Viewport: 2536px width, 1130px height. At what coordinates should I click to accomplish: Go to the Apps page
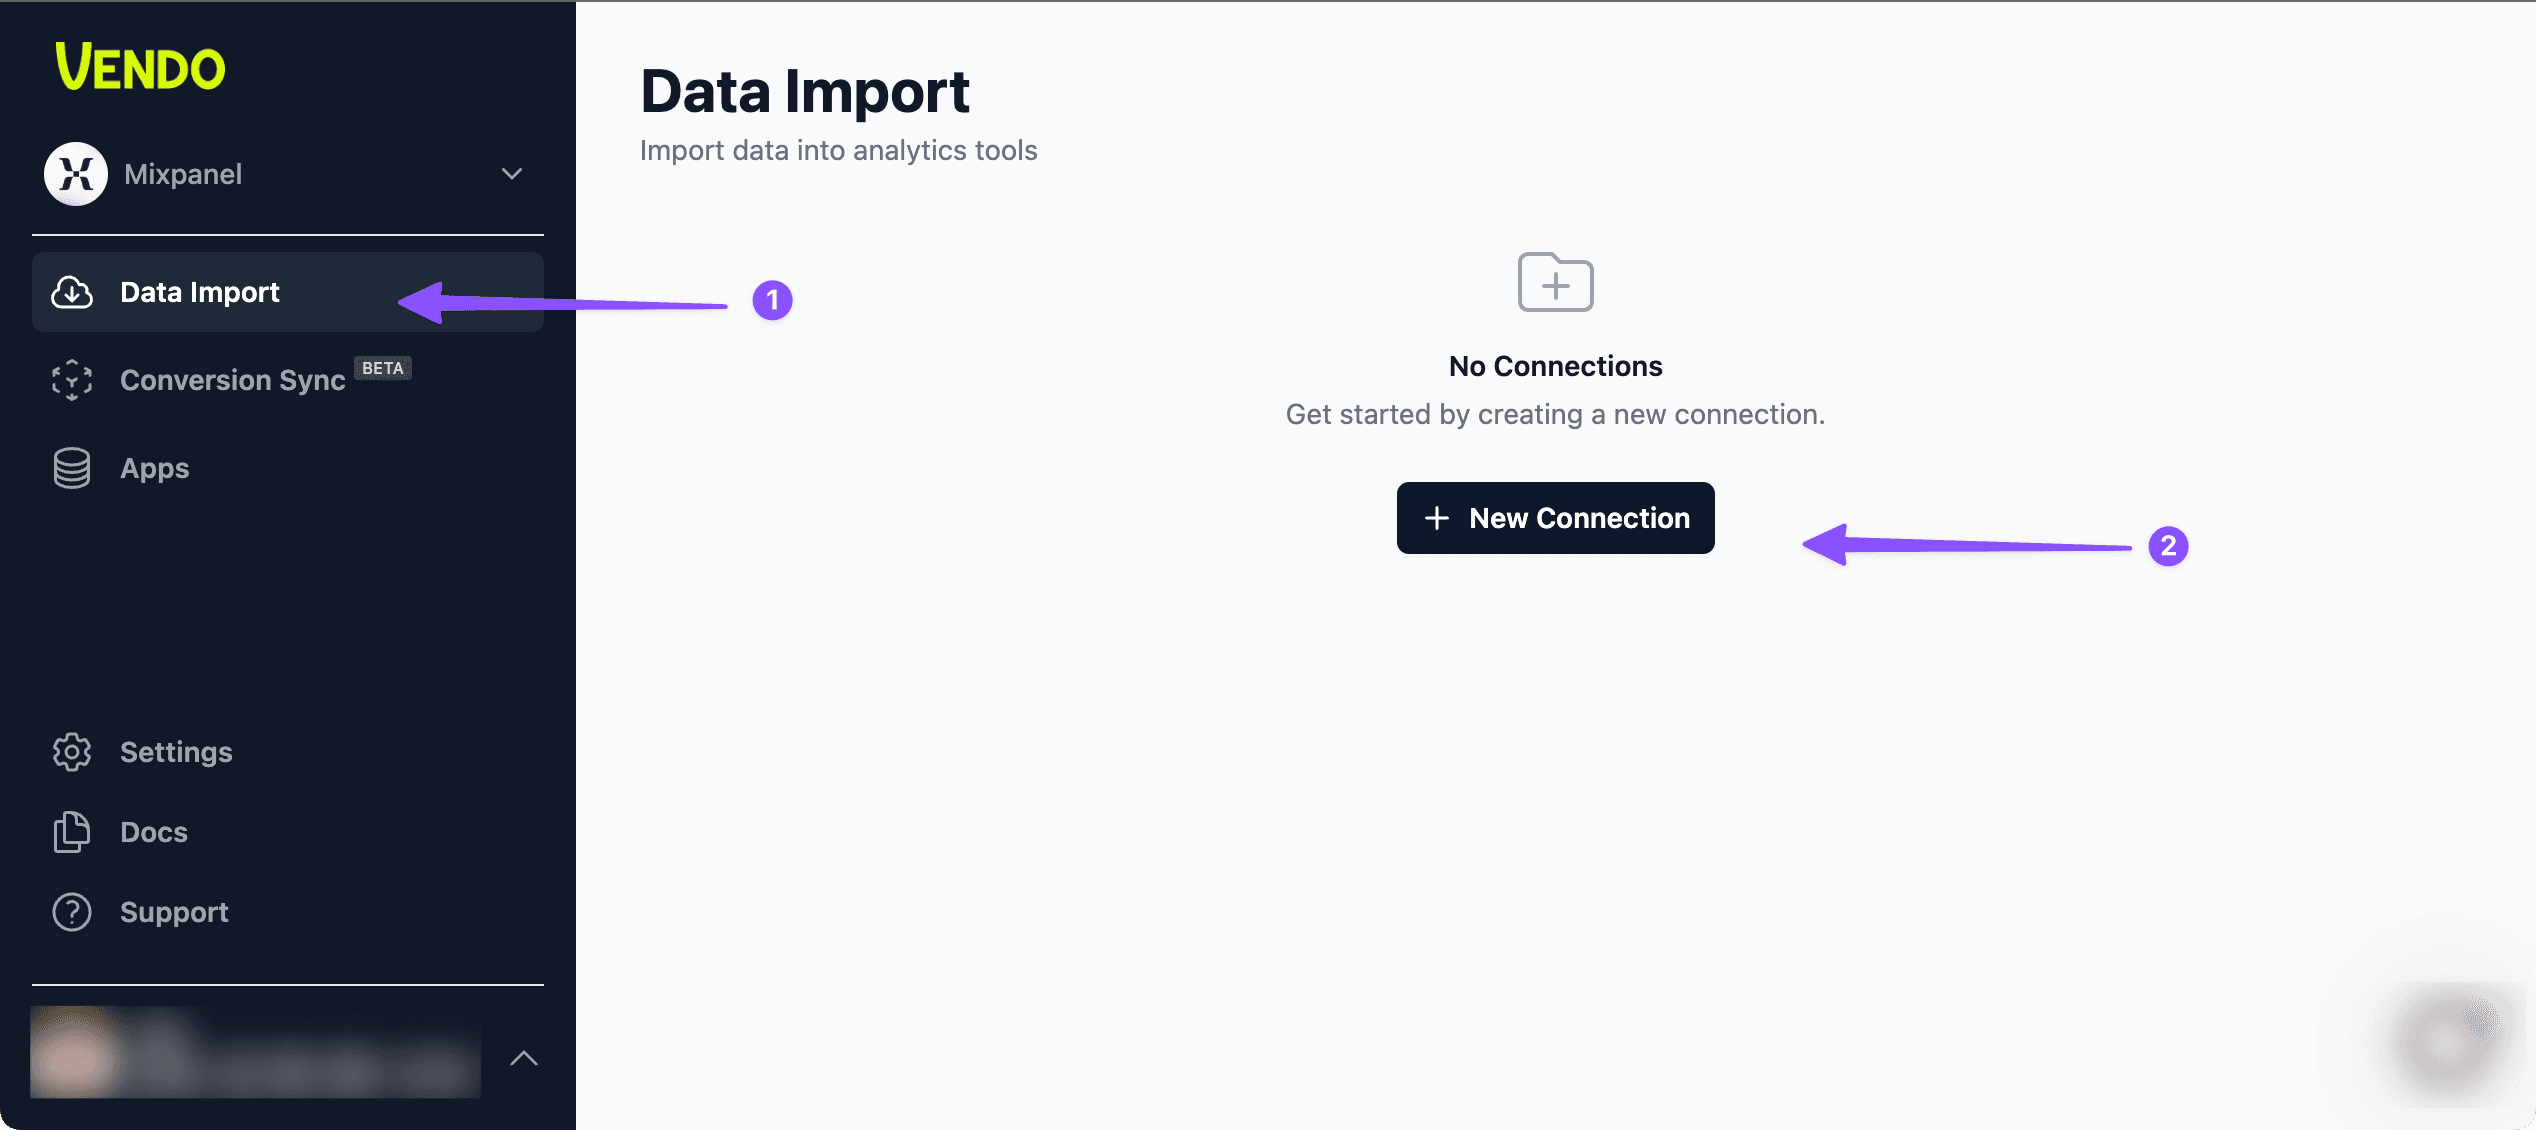point(154,468)
